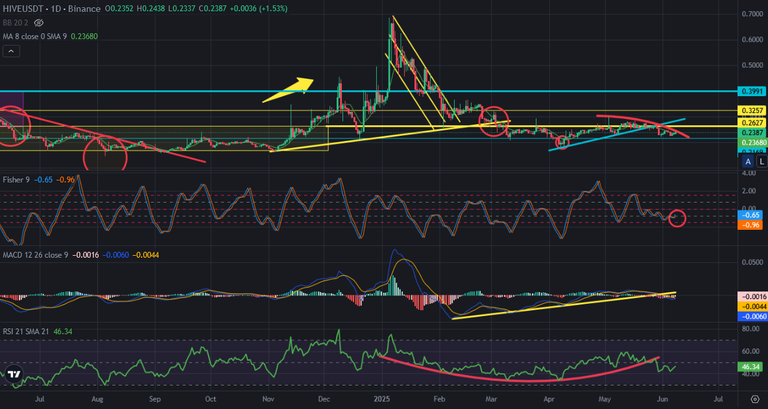This screenshot has width=768, height=409.
Task: Toggle auto scale with the A button
Action: (748, 162)
